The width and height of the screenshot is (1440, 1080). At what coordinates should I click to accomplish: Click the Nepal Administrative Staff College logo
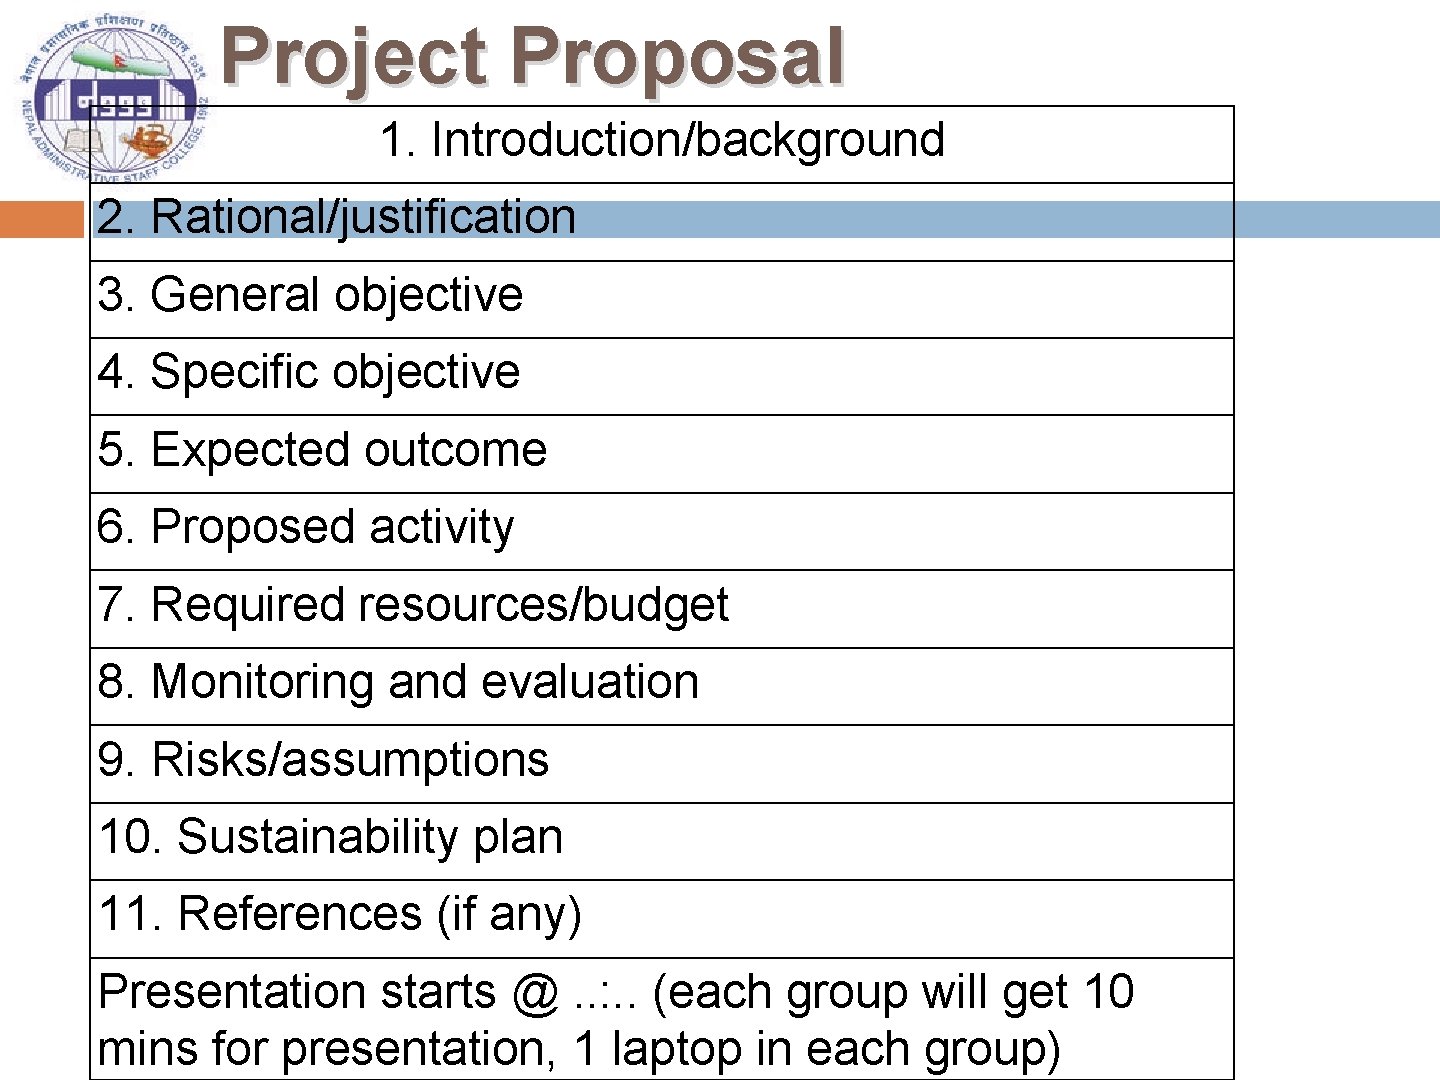click(x=112, y=100)
